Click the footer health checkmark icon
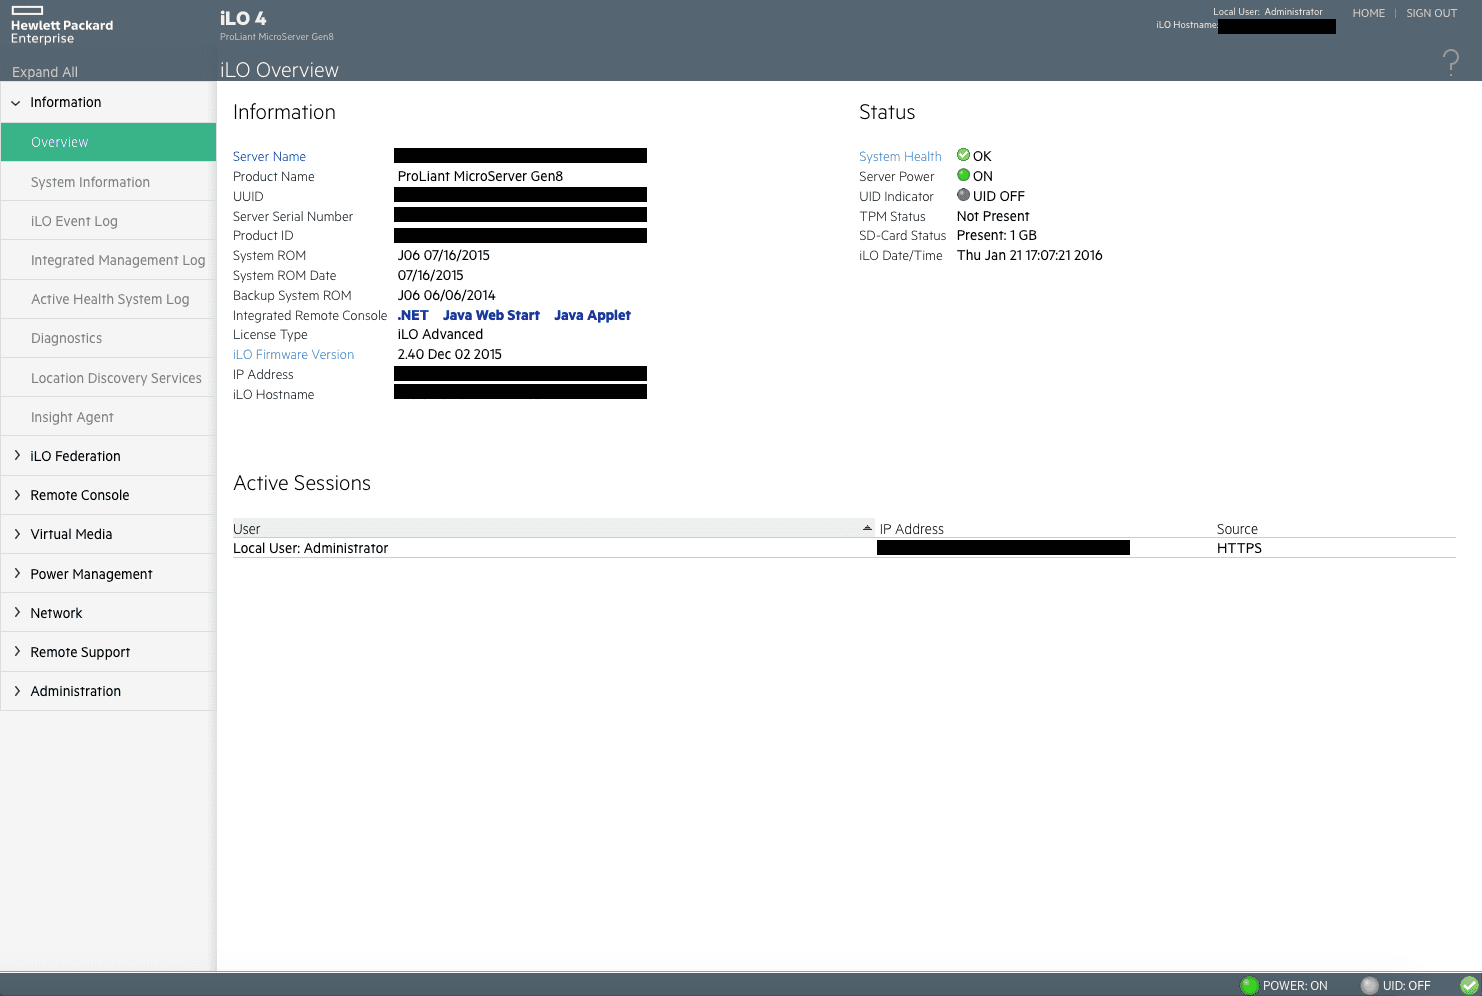 [1469, 985]
